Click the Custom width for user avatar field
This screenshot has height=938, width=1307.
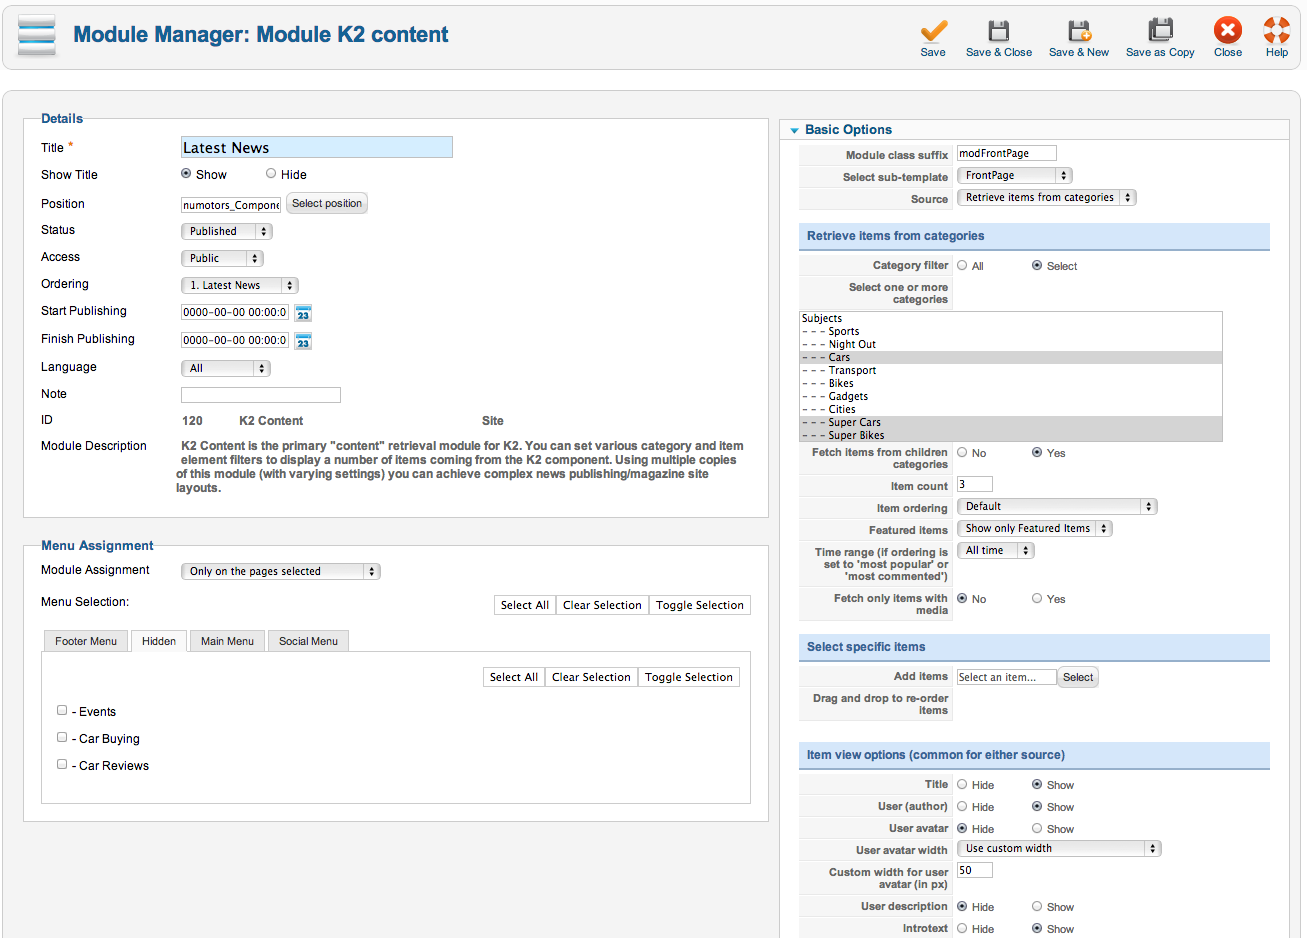tap(975, 870)
